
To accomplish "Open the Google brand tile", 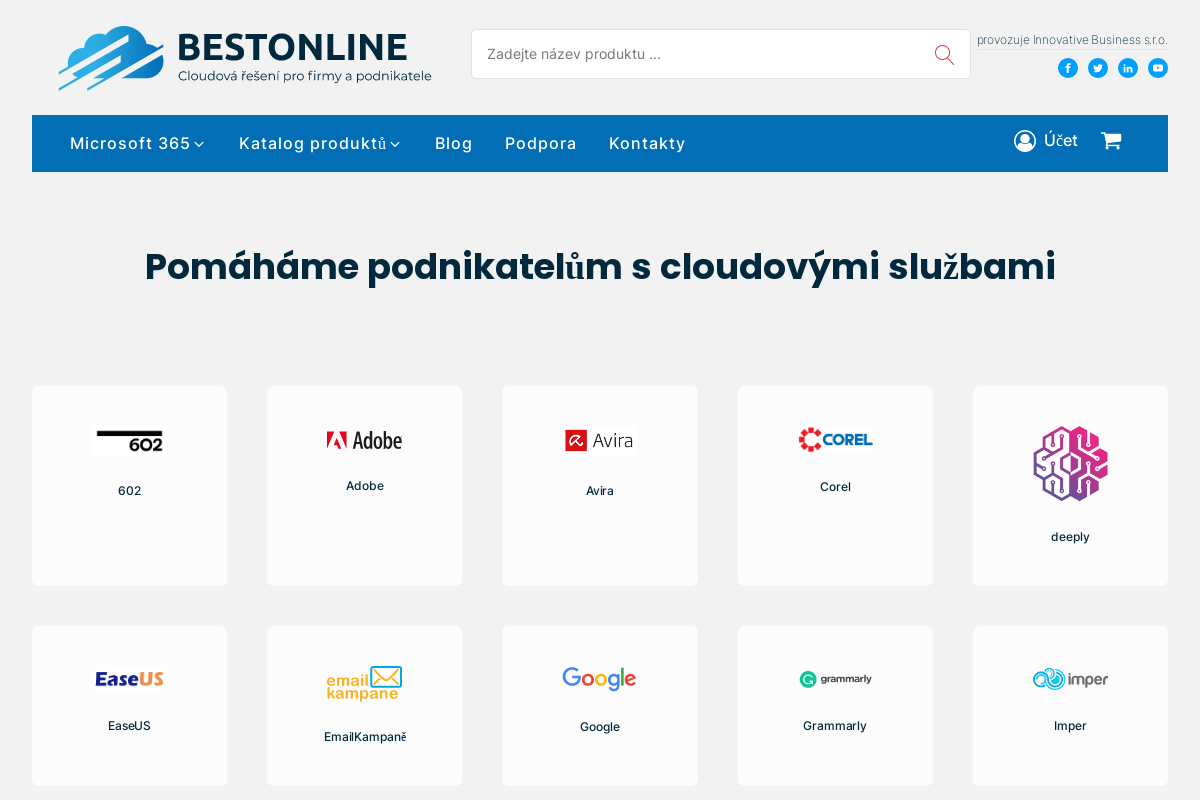I will pos(599,705).
